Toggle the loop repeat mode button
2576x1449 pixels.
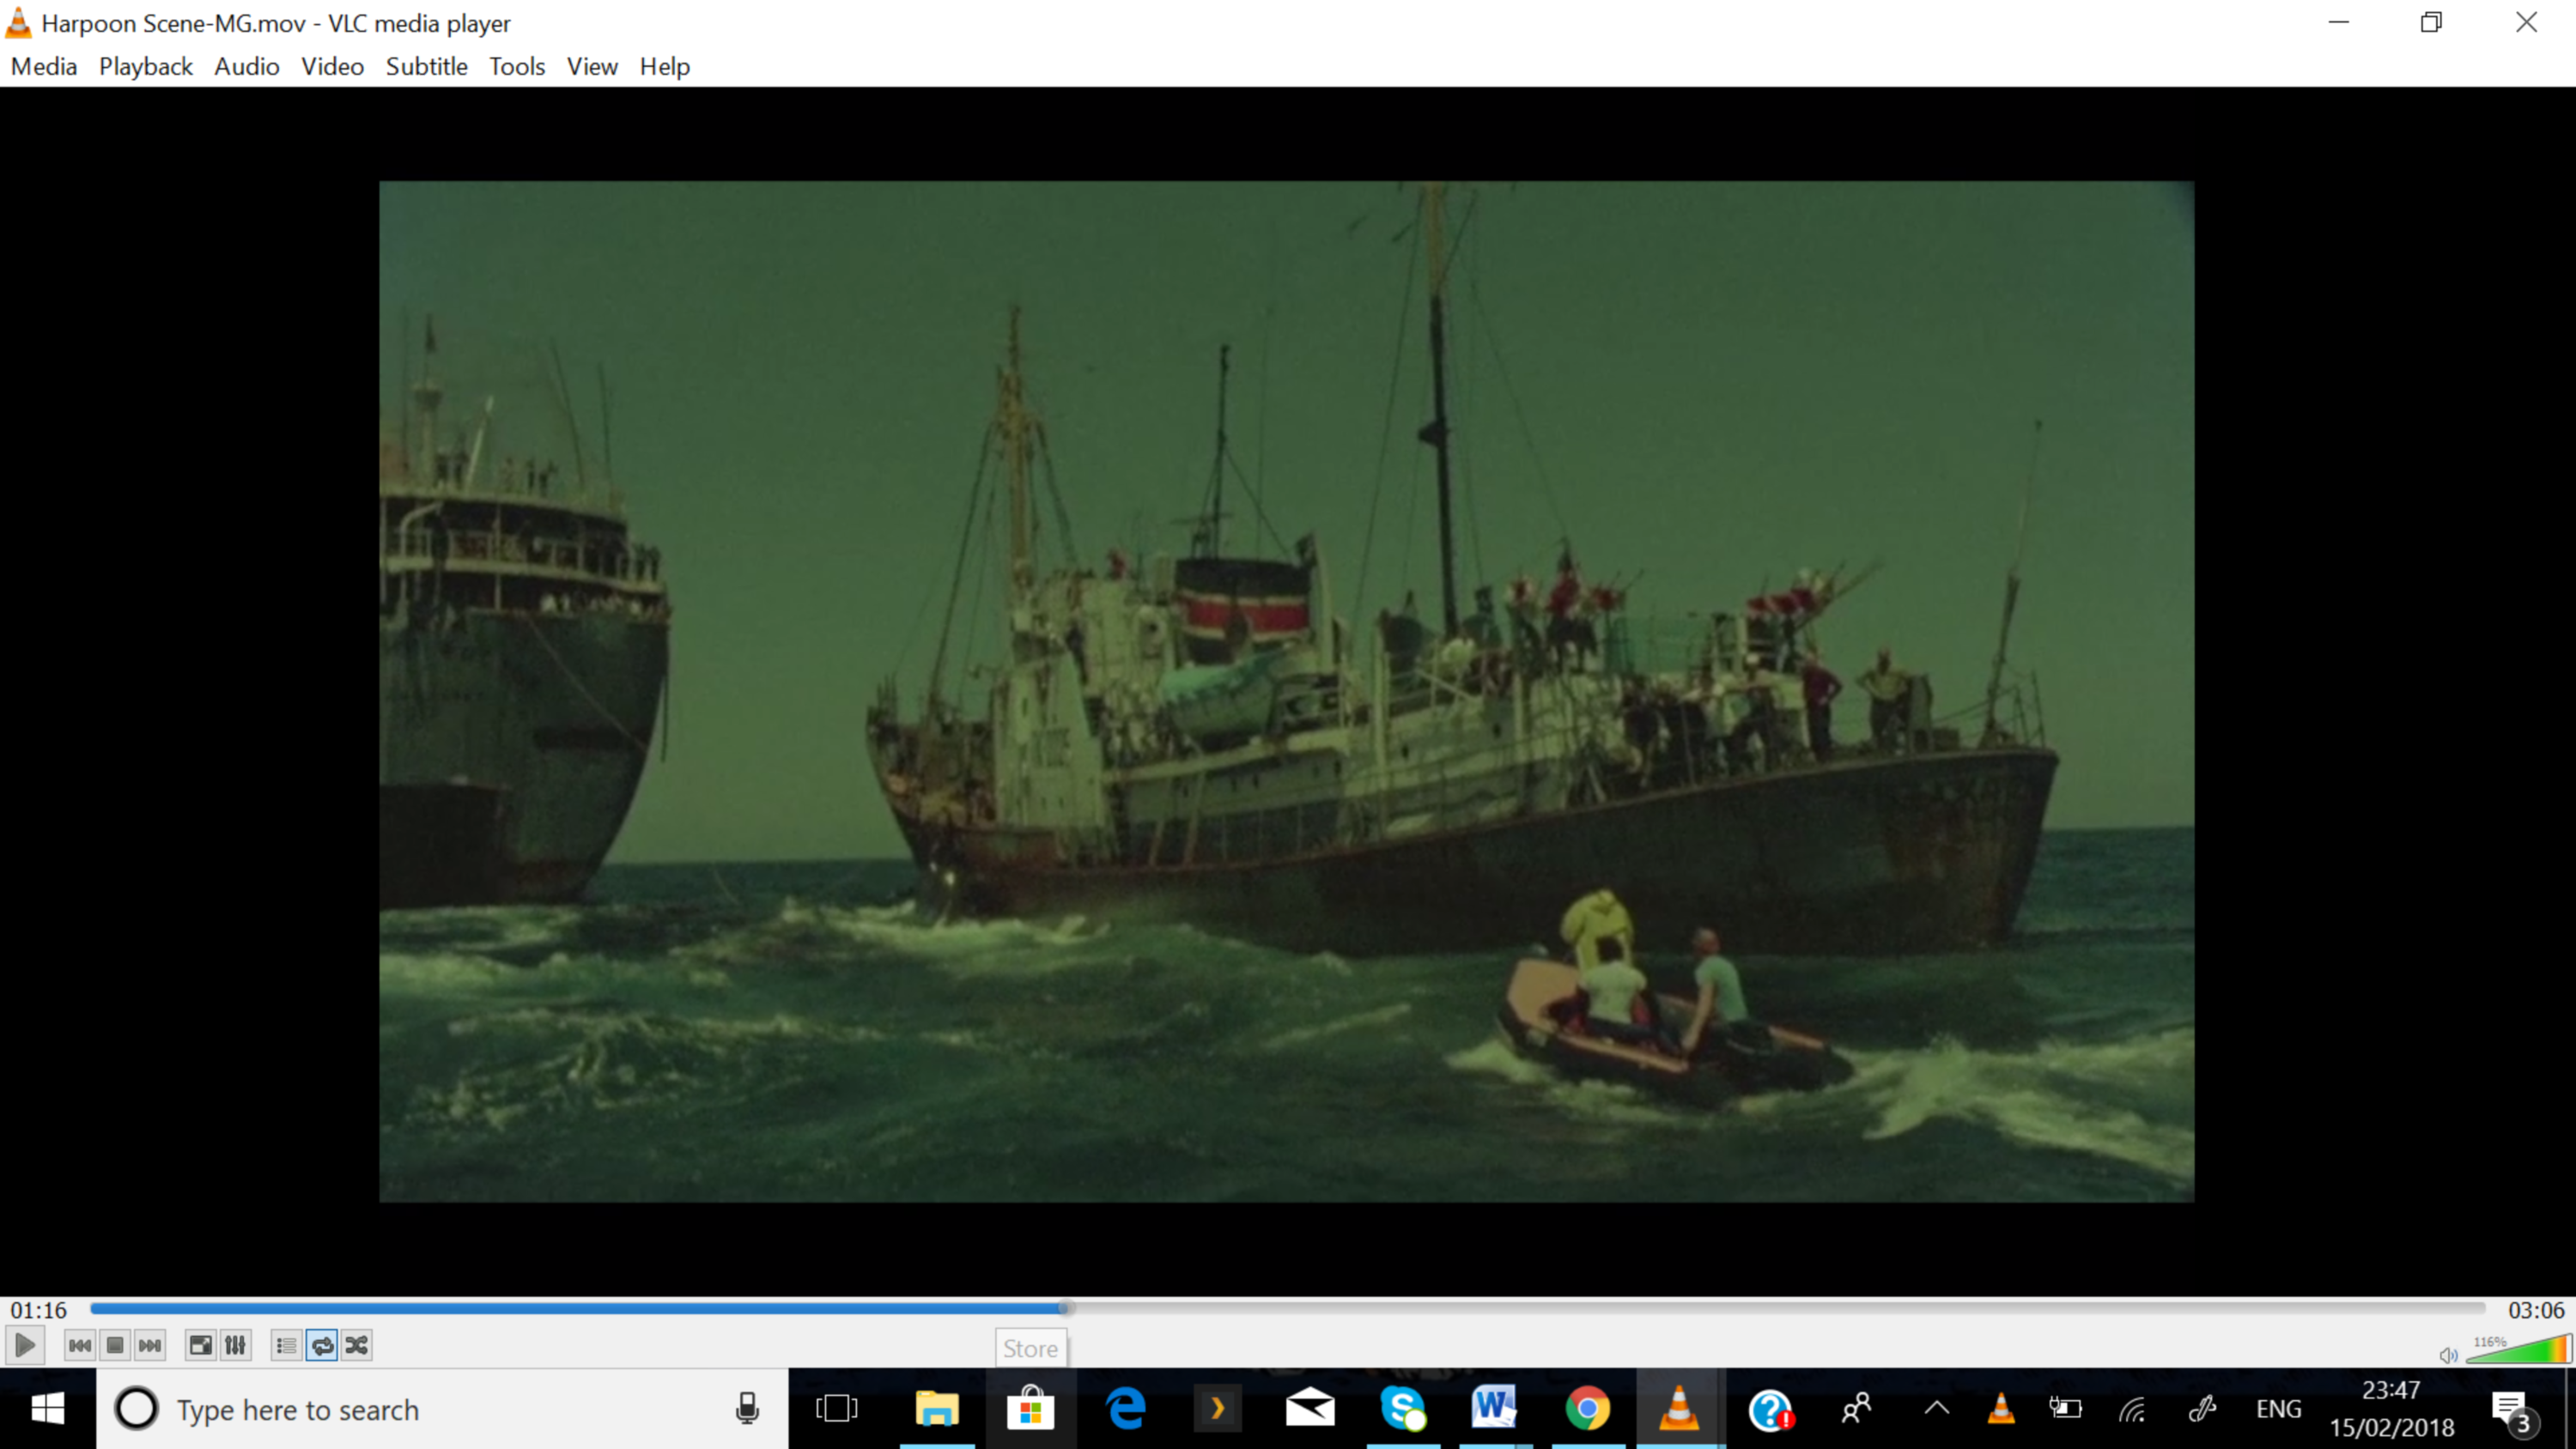point(322,1345)
